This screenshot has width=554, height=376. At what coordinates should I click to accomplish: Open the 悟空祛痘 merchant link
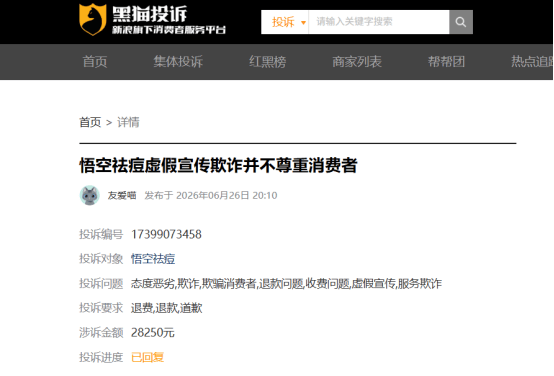point(153,259)
